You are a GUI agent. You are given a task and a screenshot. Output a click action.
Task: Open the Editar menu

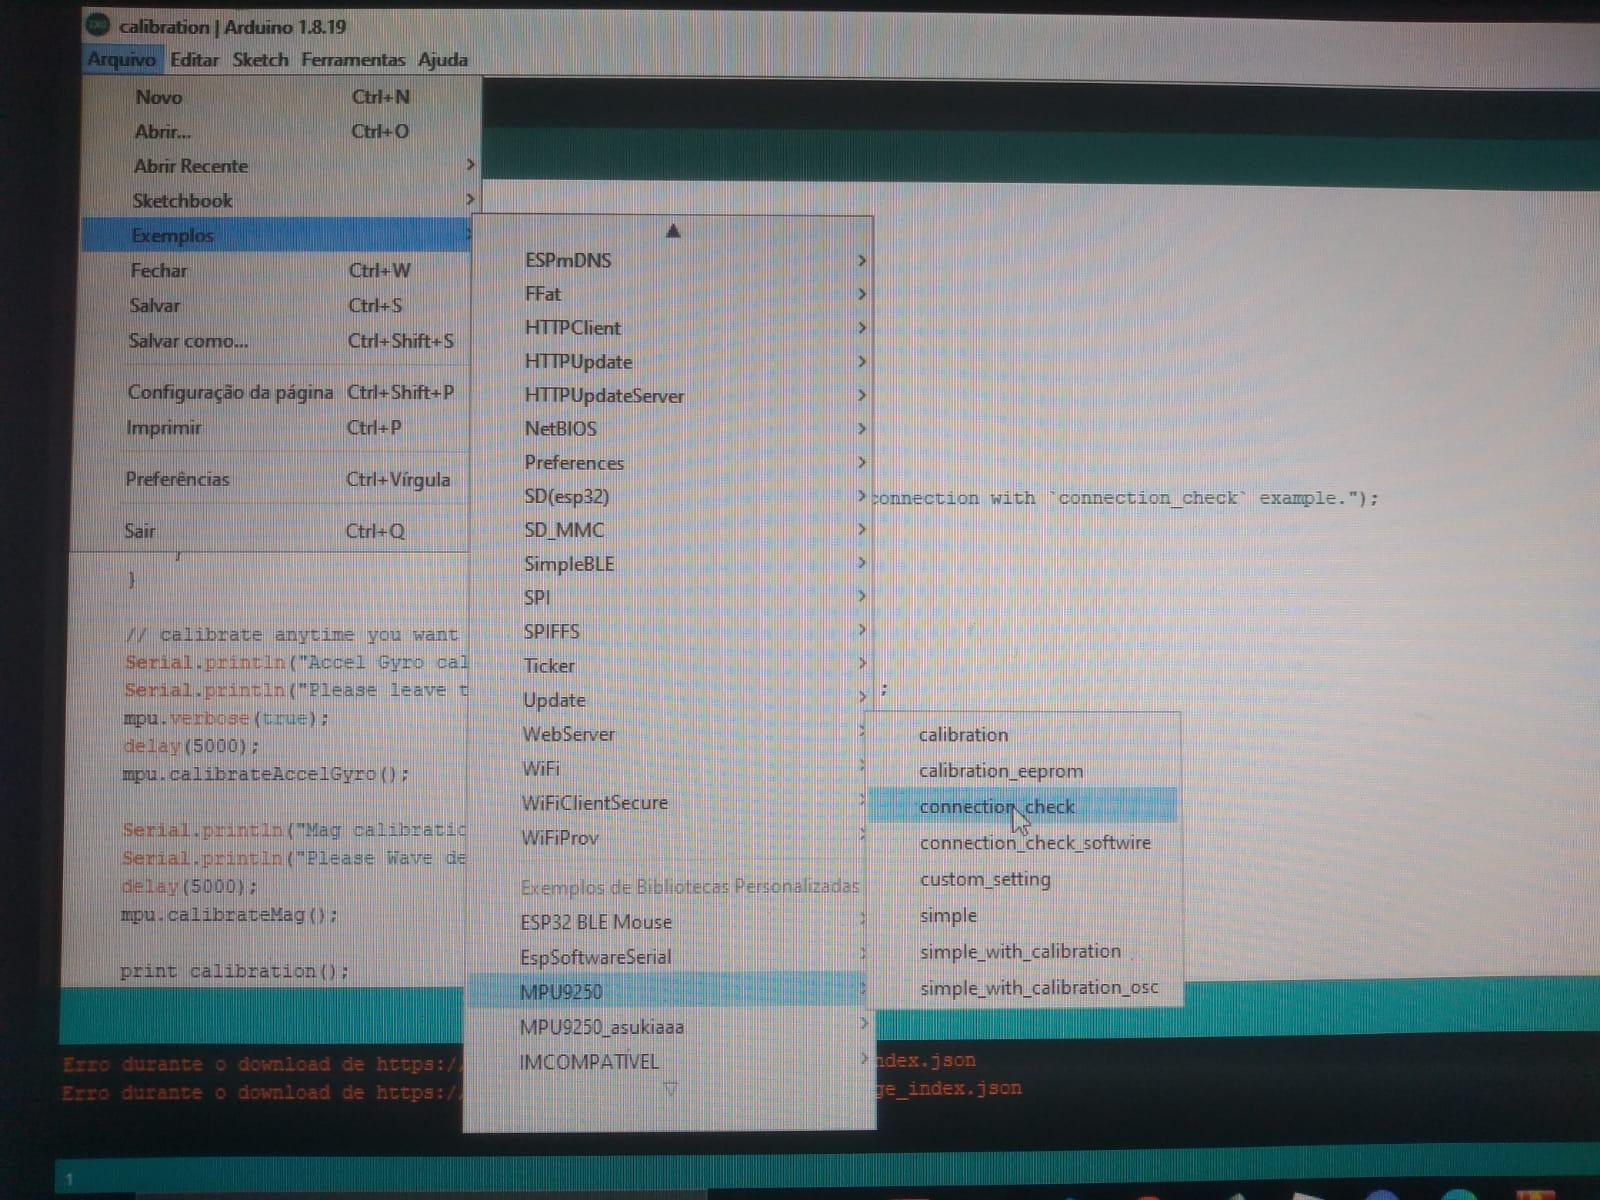coord(194,60)
